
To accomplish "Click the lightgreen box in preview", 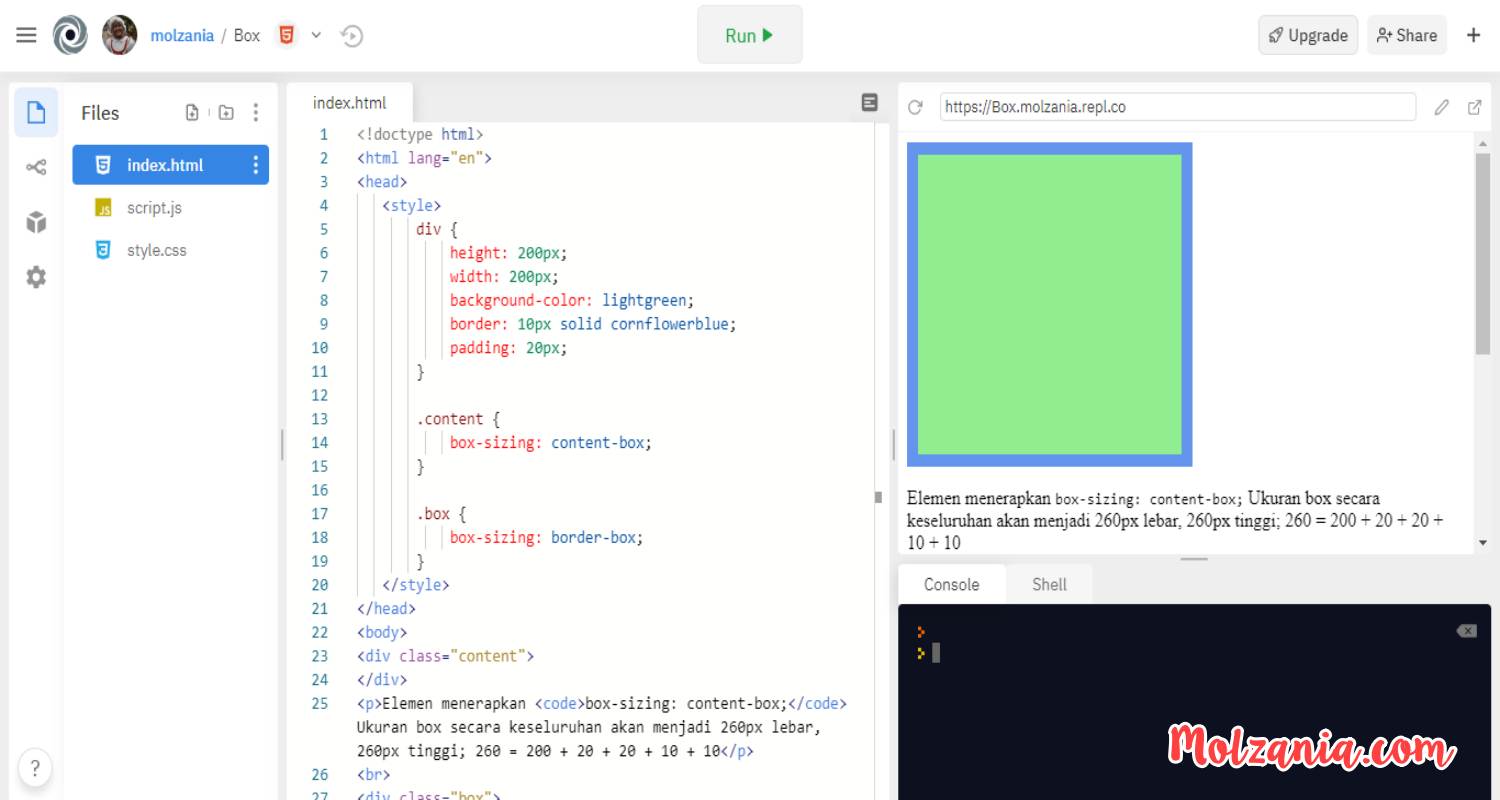I will click(1049, 304).
